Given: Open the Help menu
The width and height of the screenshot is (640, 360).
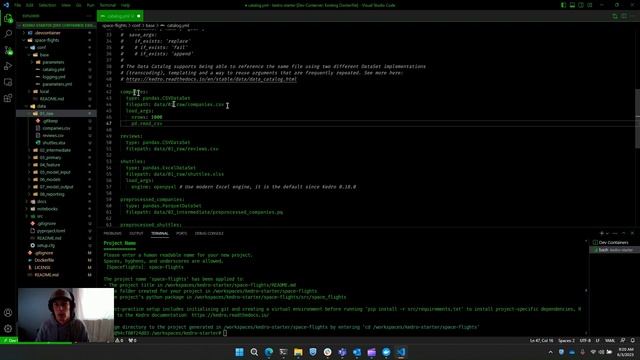Looking at the screenshot, I should 125,5.
